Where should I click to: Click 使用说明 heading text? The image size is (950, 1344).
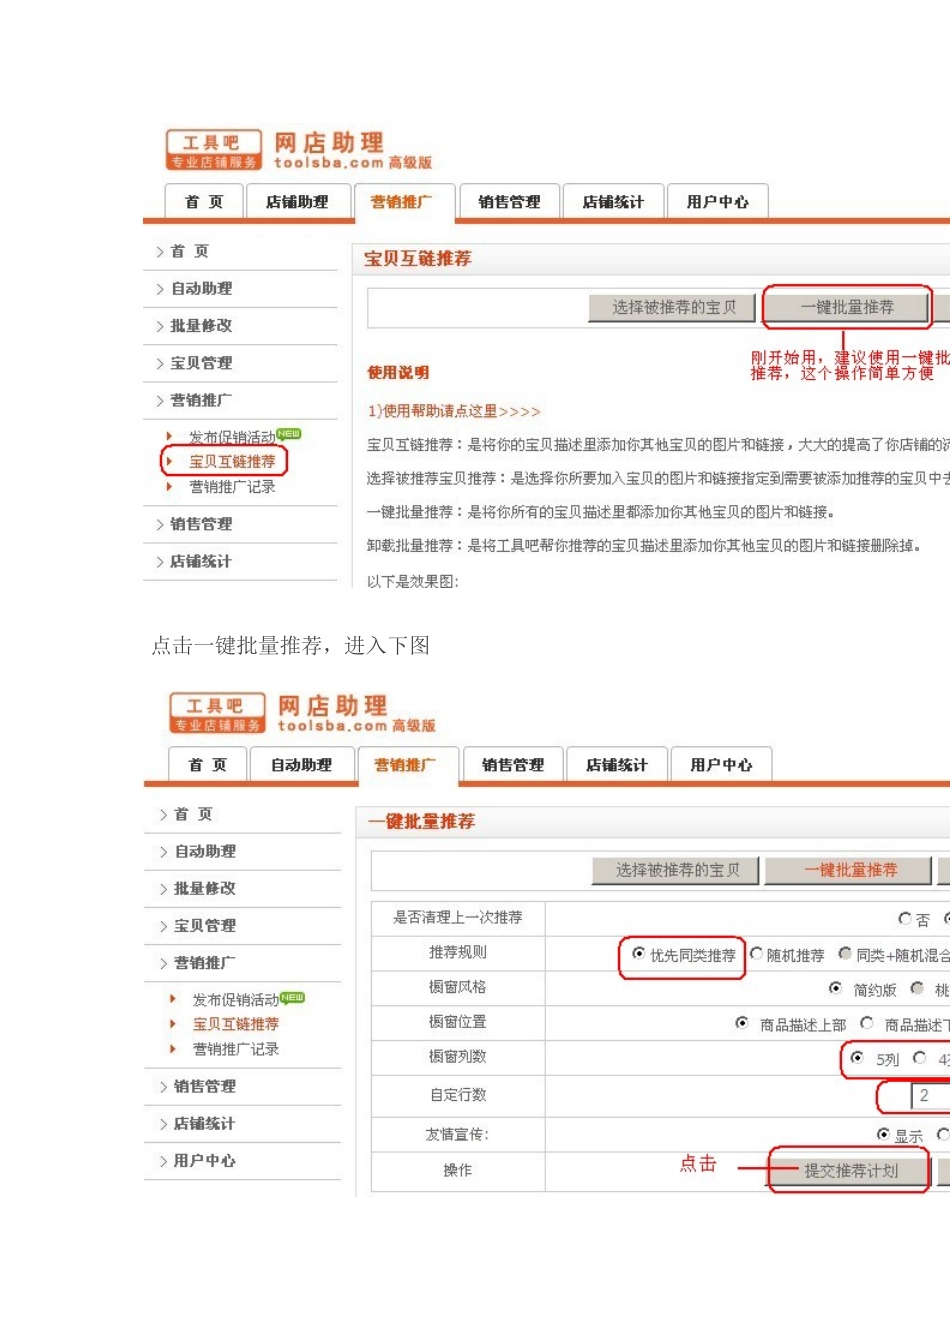pyautogui.click(x=398, y=373)
